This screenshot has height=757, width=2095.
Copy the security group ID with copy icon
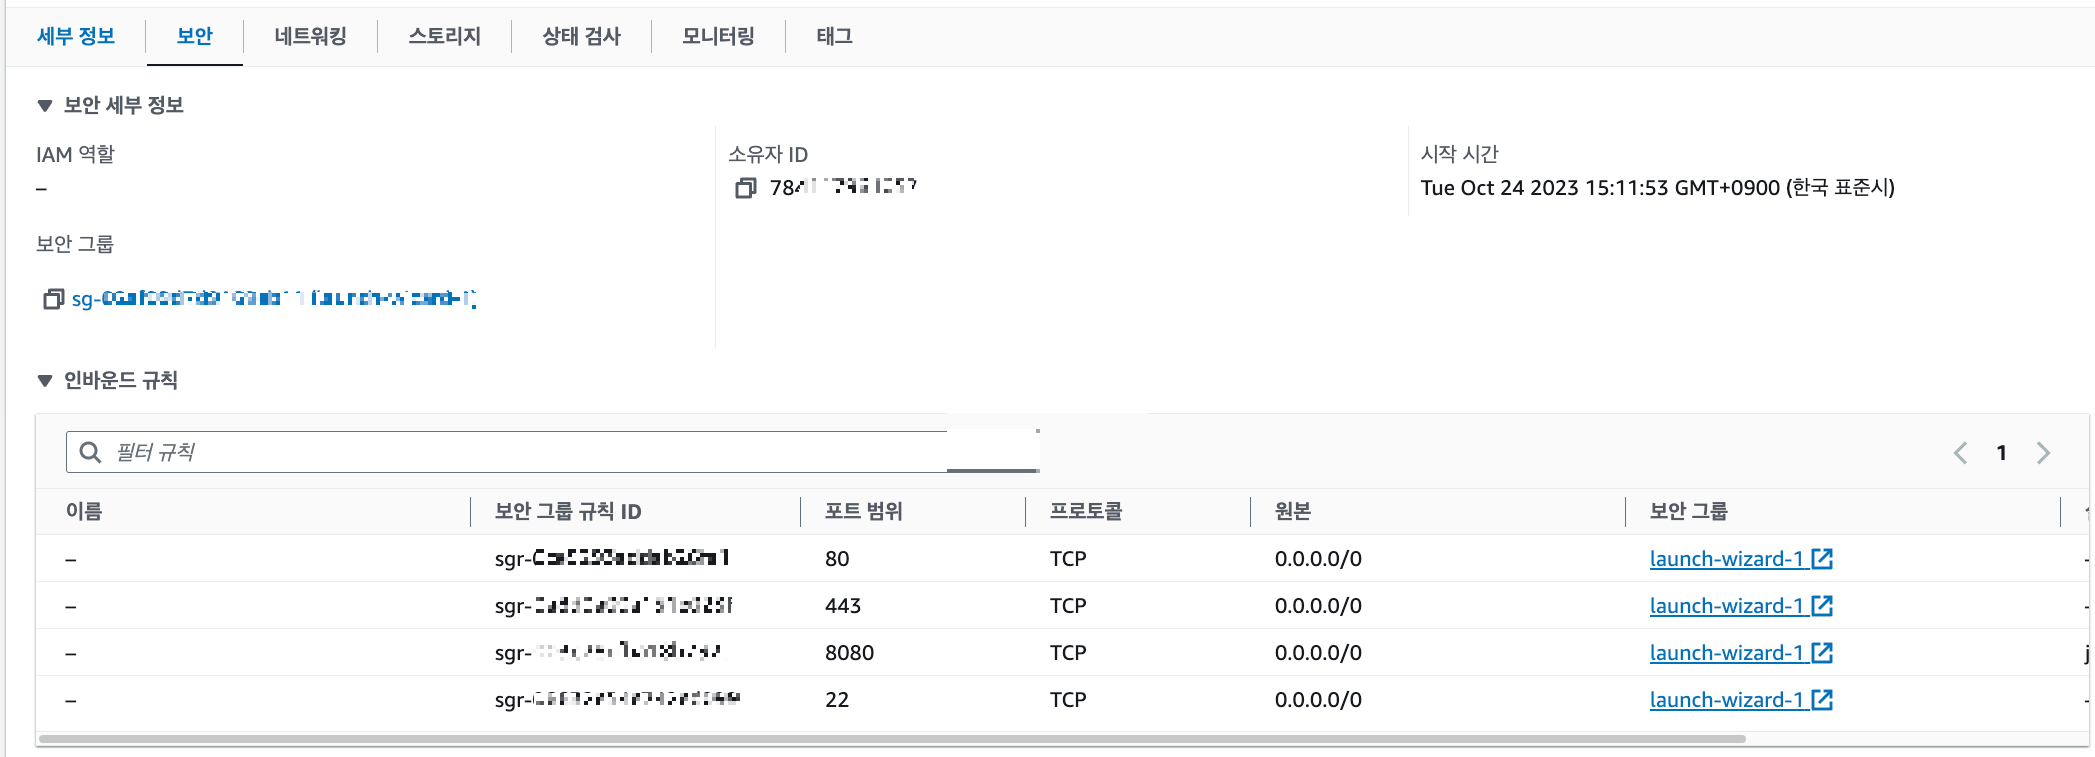(x=53, y=299)
